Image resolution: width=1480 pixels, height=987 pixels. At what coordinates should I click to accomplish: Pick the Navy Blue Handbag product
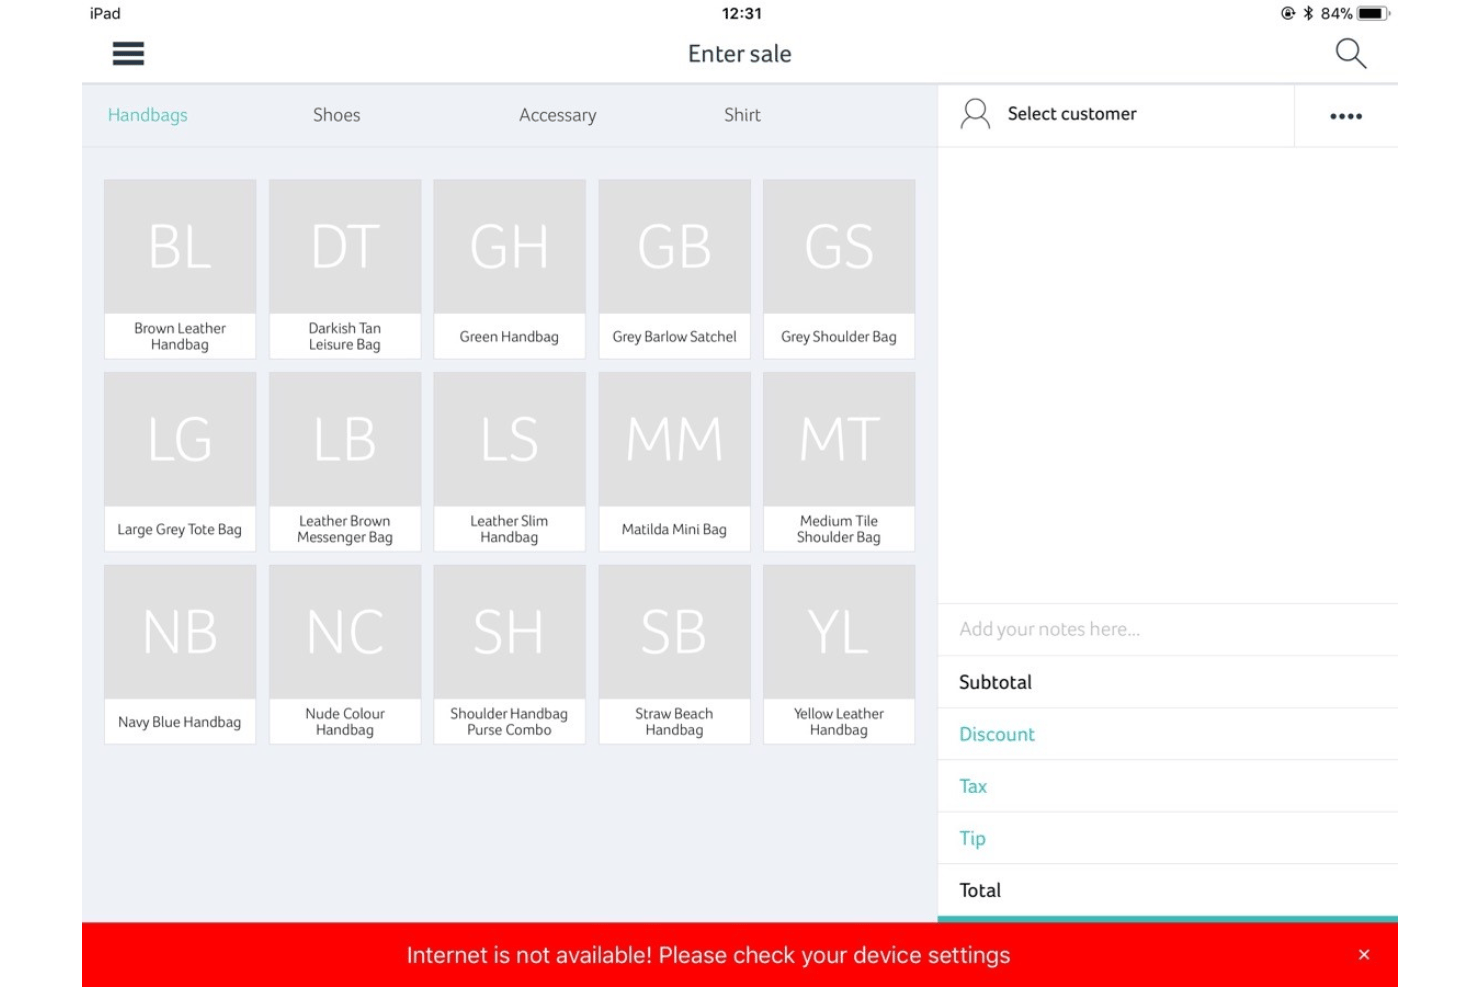click(x=180, y=655)
